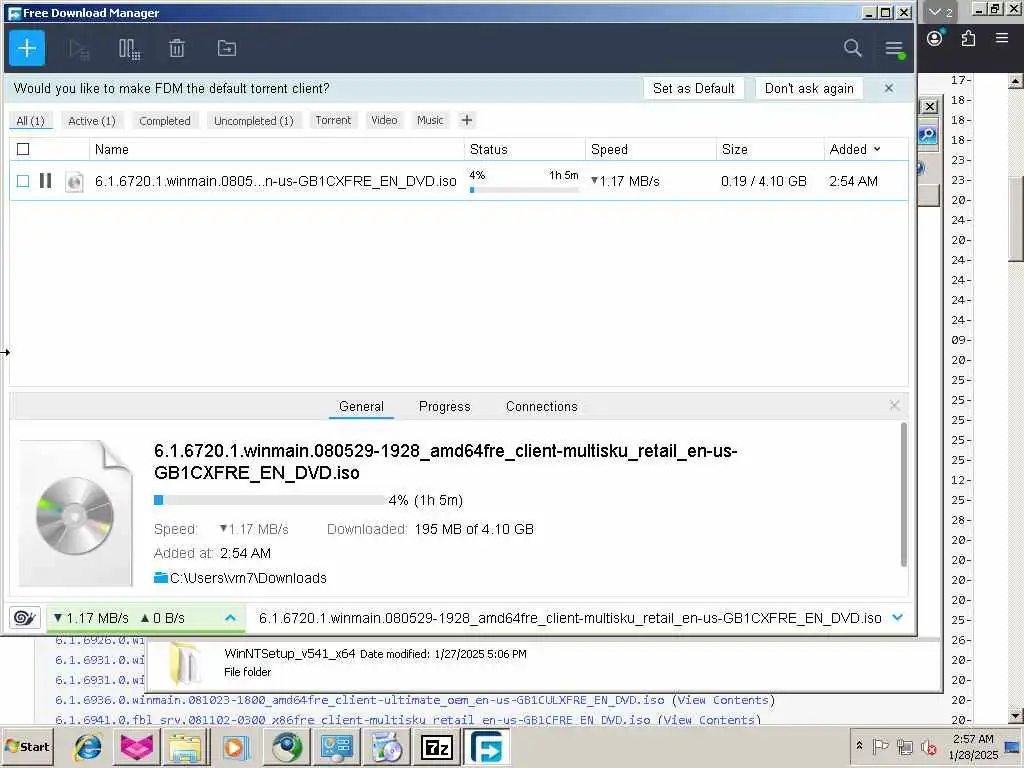Click the Name column header

click(x=276, y=150)
